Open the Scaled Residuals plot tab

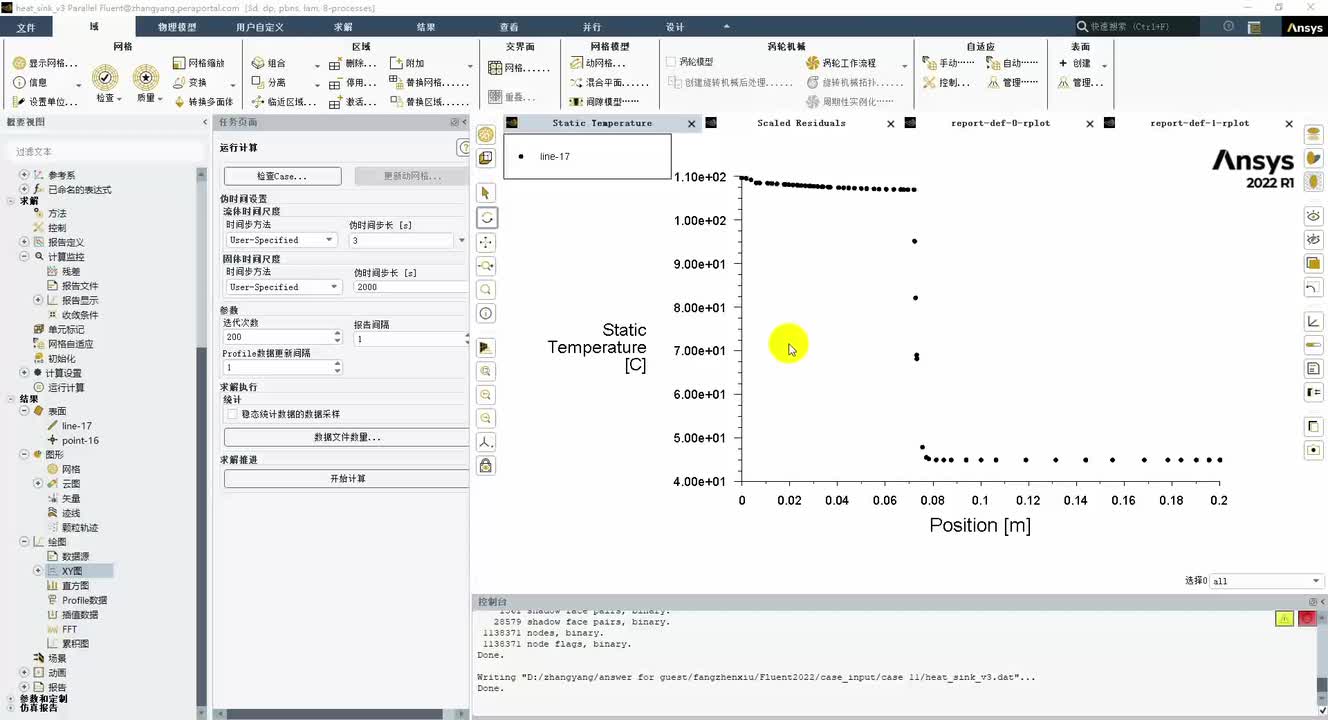coord(801,123)
